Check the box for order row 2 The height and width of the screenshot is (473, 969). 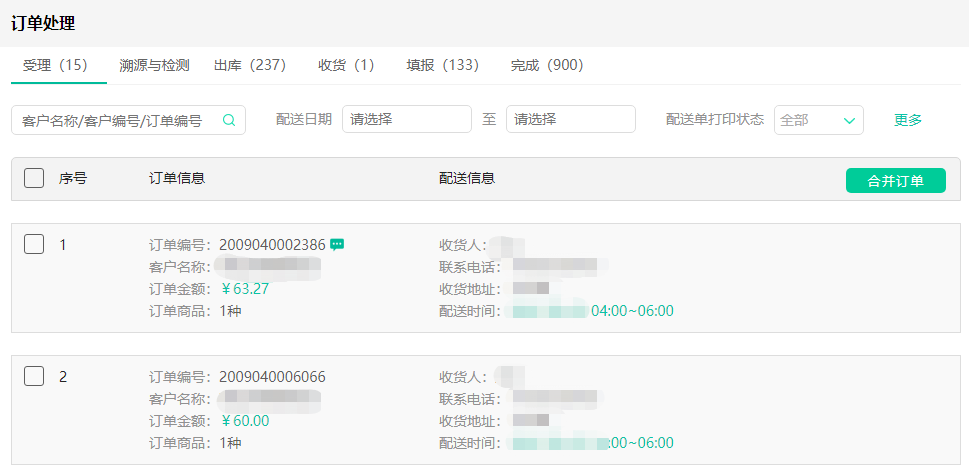[x=34, y=376]
